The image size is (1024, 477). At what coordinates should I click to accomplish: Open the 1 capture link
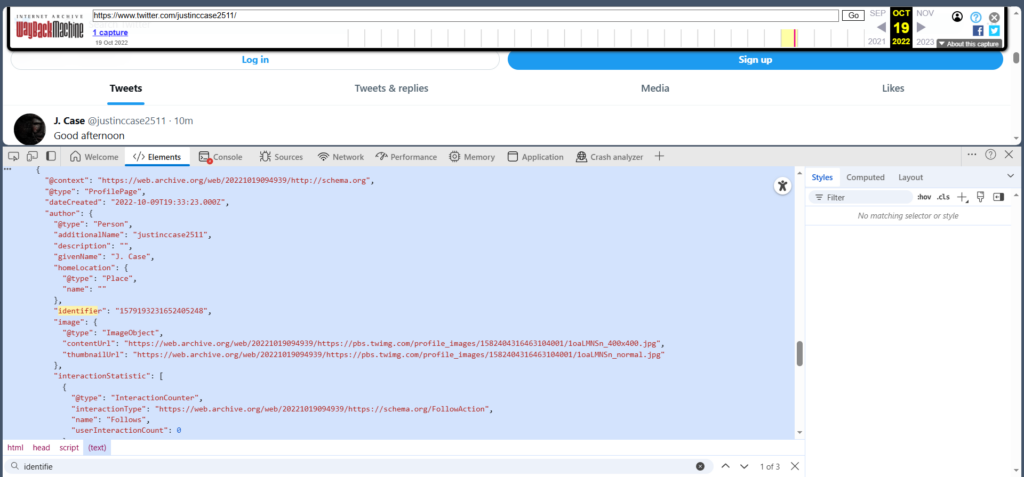108,32
